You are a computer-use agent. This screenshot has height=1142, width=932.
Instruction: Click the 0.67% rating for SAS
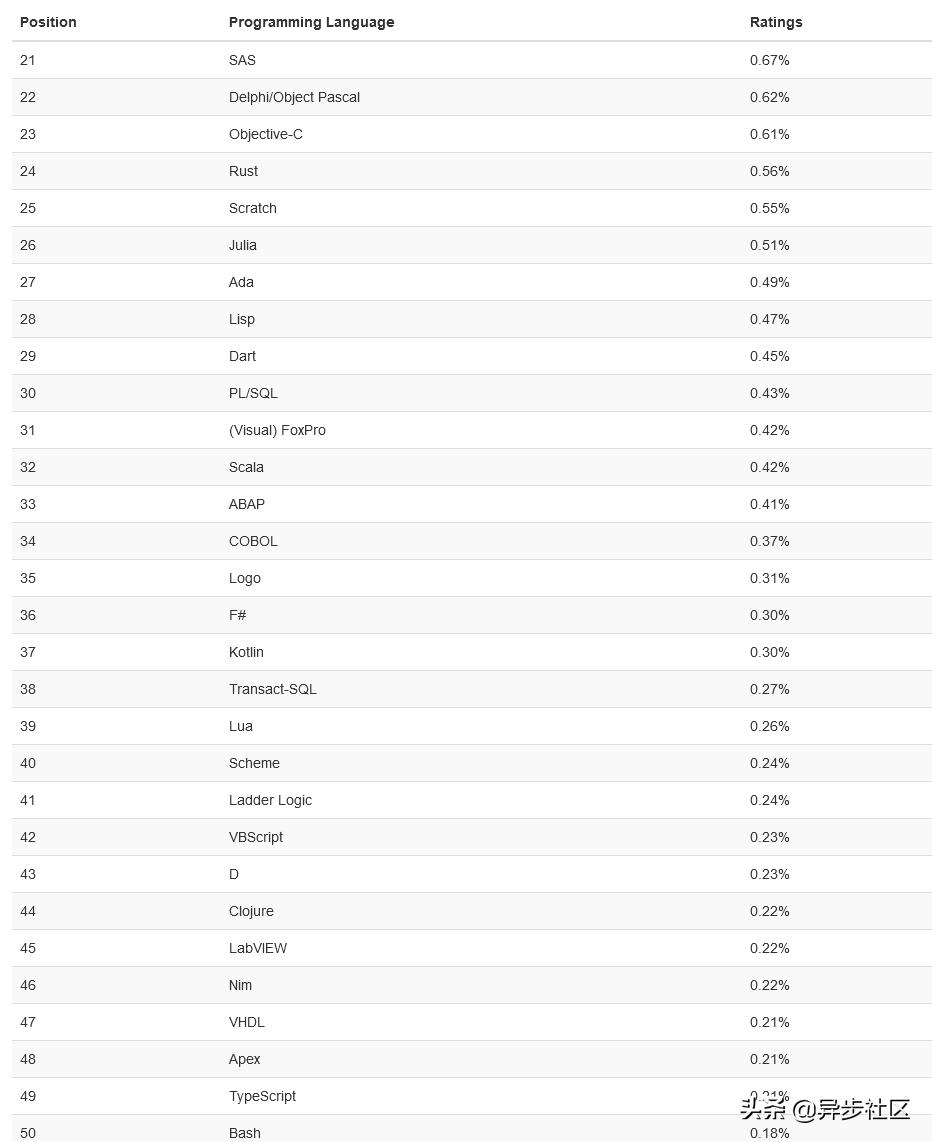[769, 60]
